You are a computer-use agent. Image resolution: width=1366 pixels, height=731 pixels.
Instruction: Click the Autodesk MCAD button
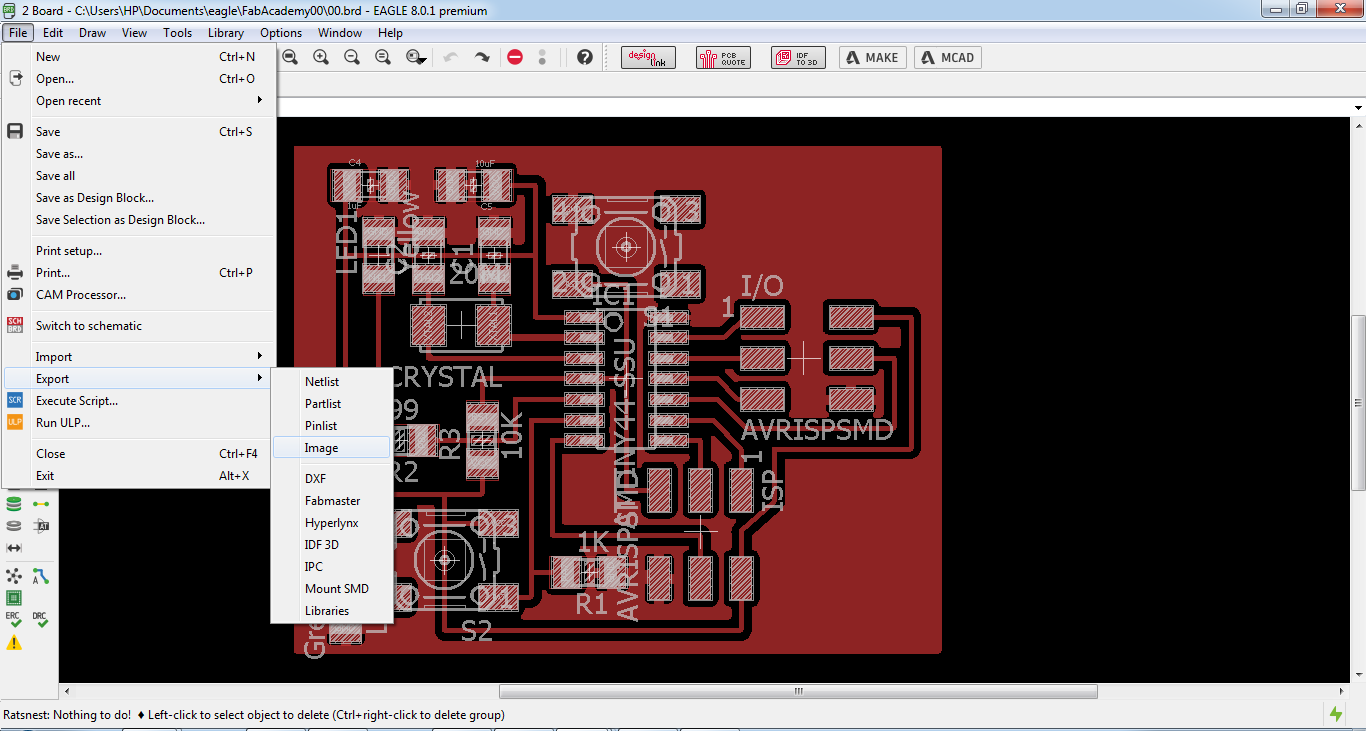948,57
